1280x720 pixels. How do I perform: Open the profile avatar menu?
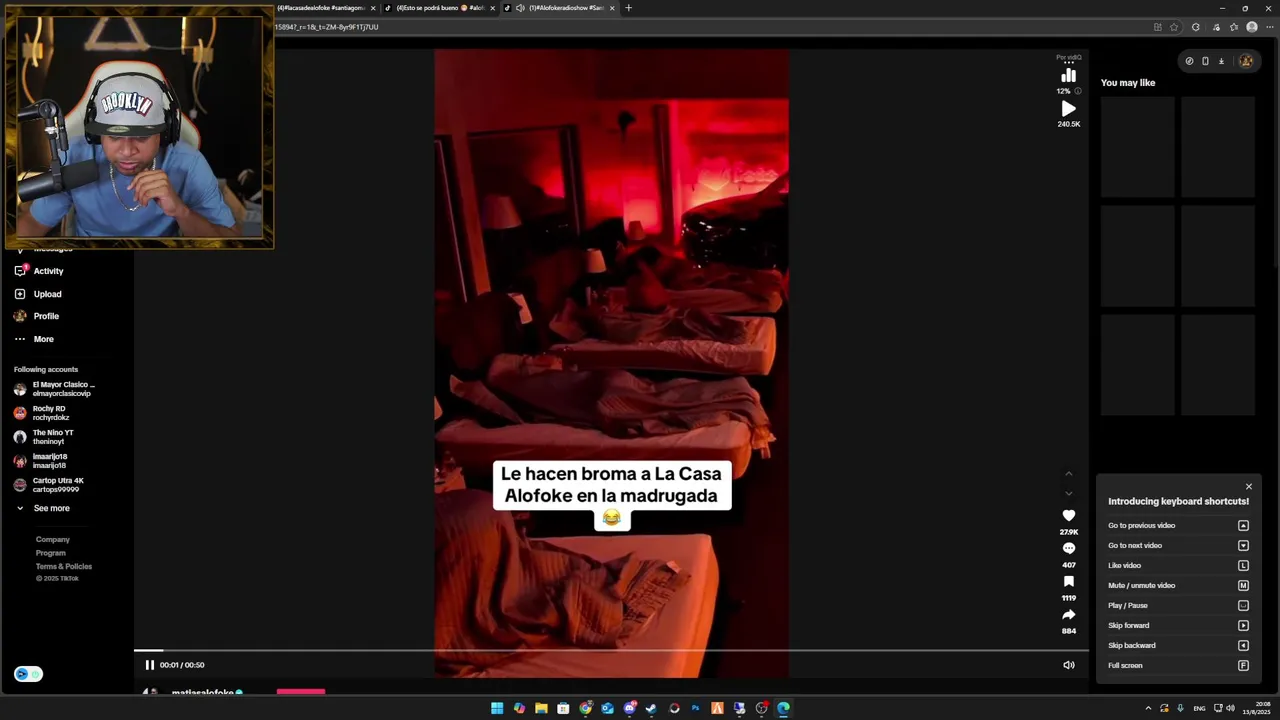(1246, 61)
